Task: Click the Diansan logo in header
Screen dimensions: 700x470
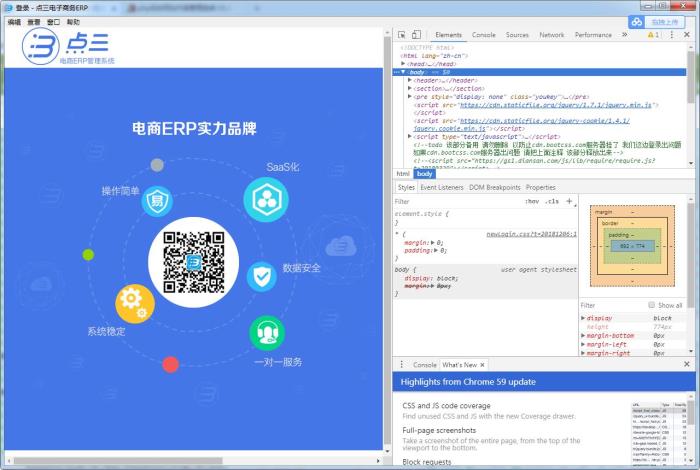Action: [67, 46]
